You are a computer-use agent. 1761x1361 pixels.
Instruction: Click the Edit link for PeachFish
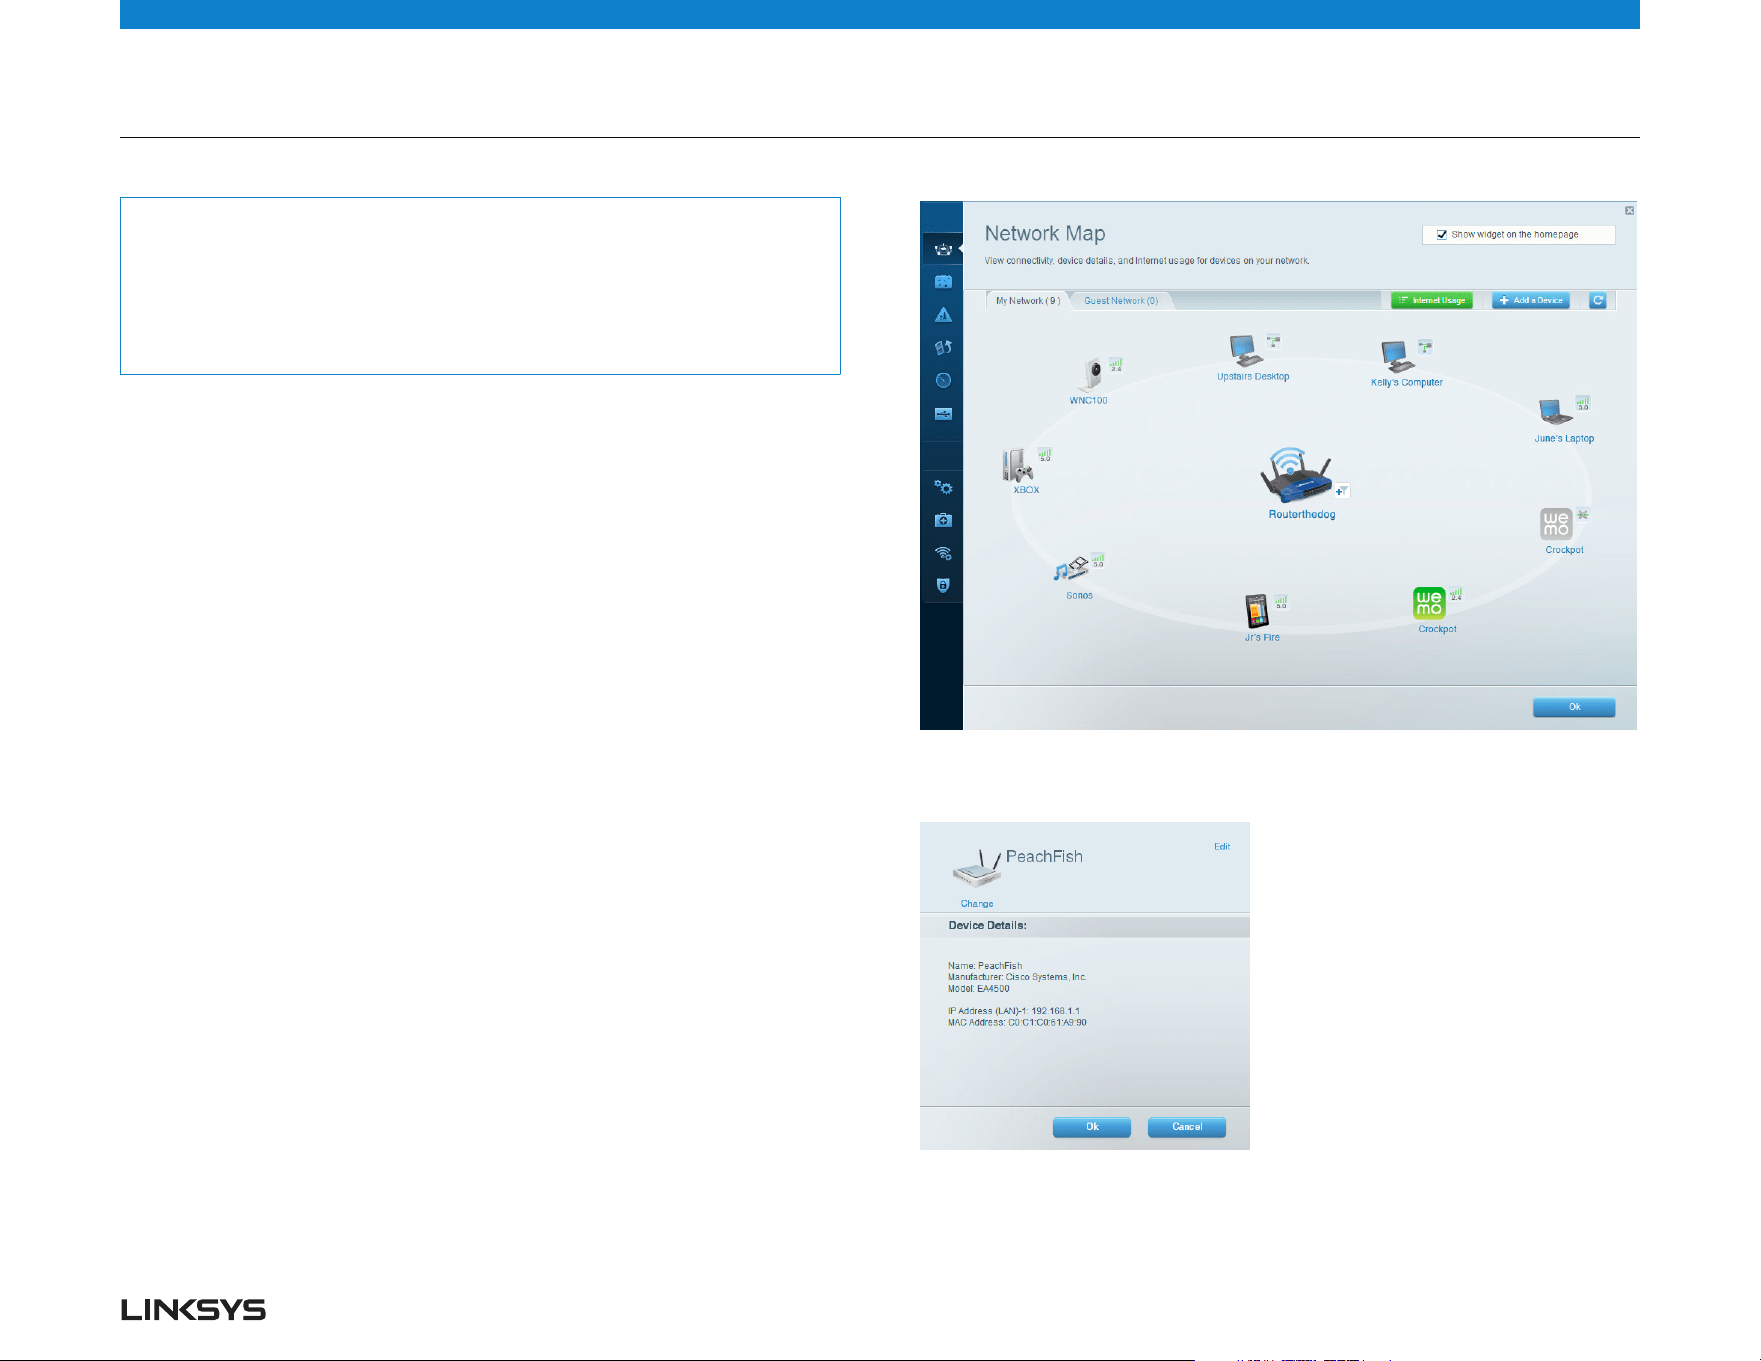[x=1222, y=847]
